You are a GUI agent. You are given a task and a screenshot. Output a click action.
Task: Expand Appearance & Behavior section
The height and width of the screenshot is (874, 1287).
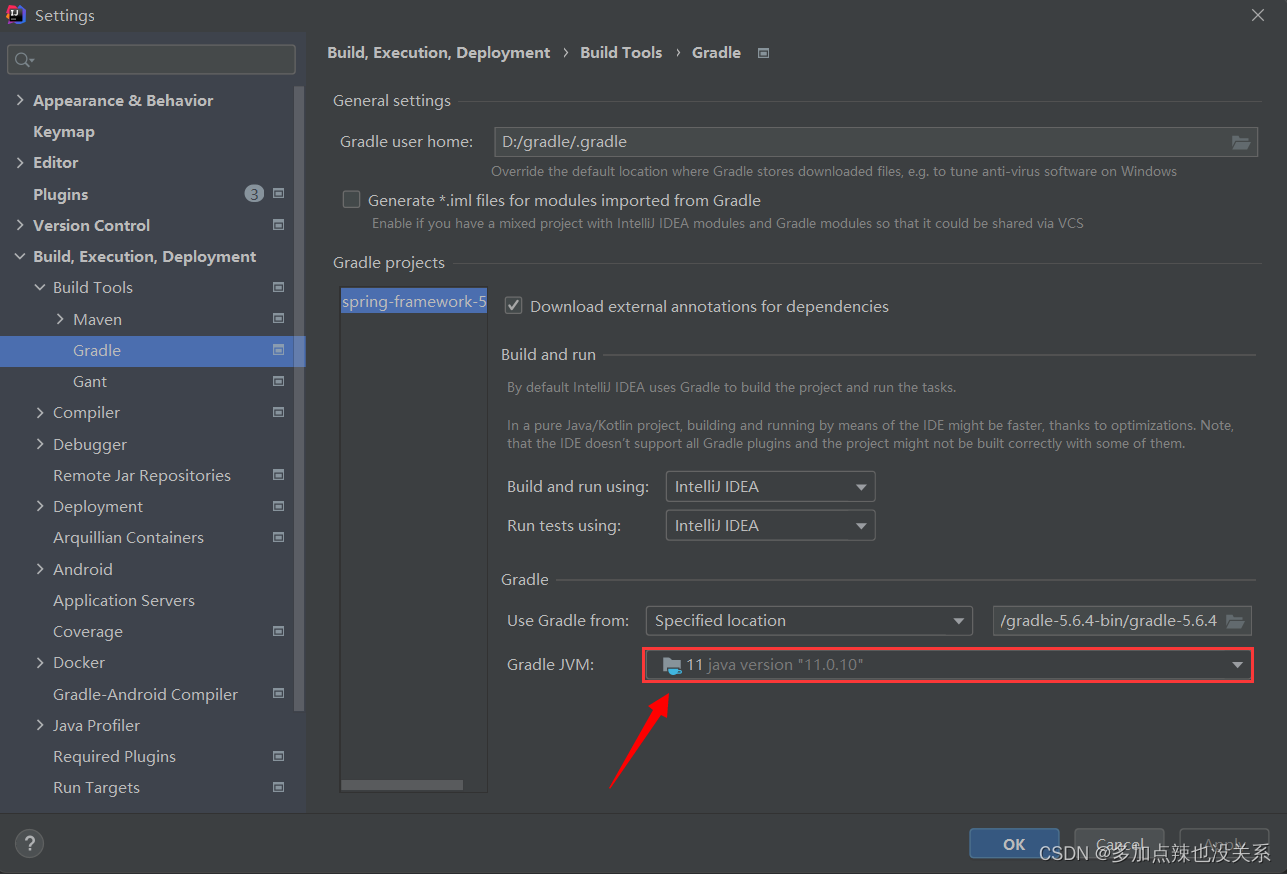point(20,100)
